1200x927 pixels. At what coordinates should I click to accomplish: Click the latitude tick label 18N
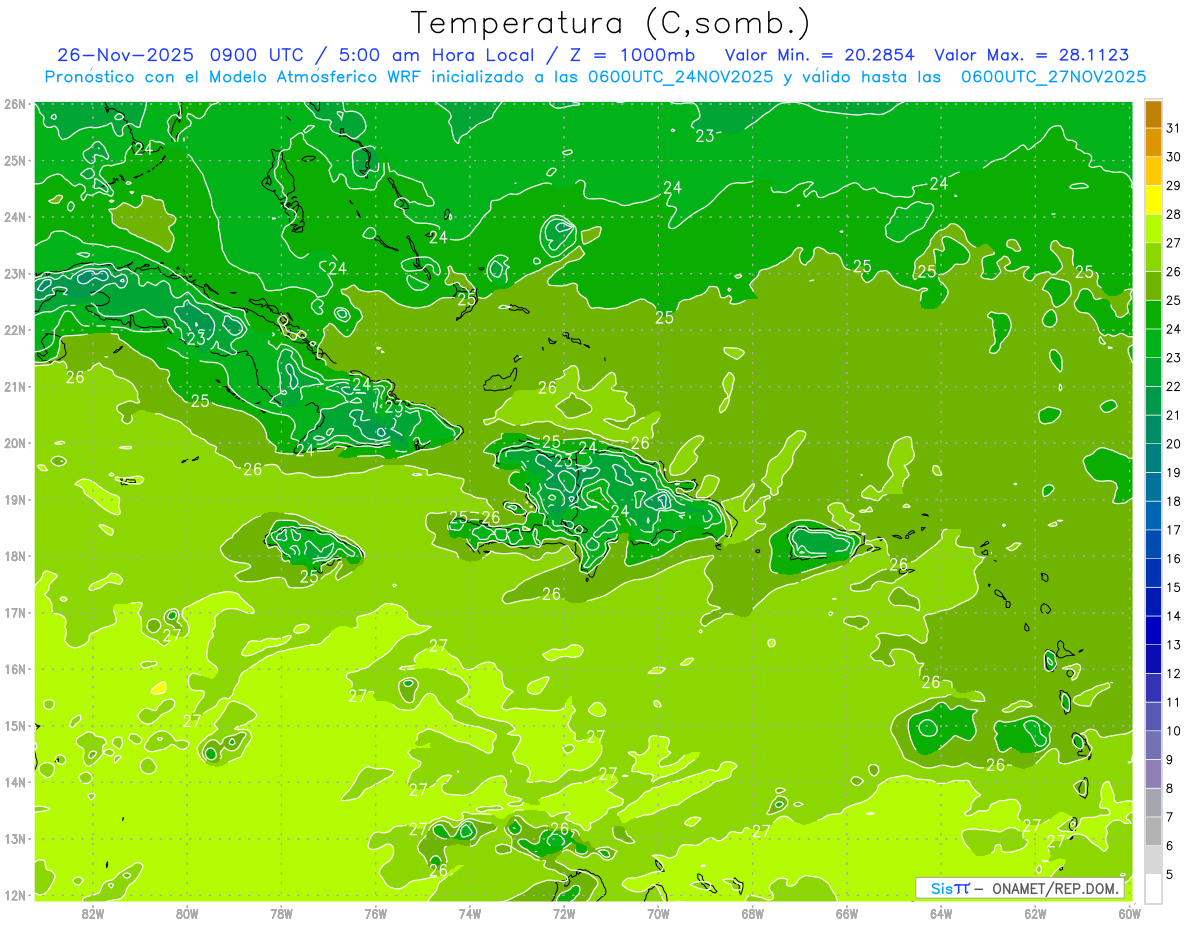point(16,556)
